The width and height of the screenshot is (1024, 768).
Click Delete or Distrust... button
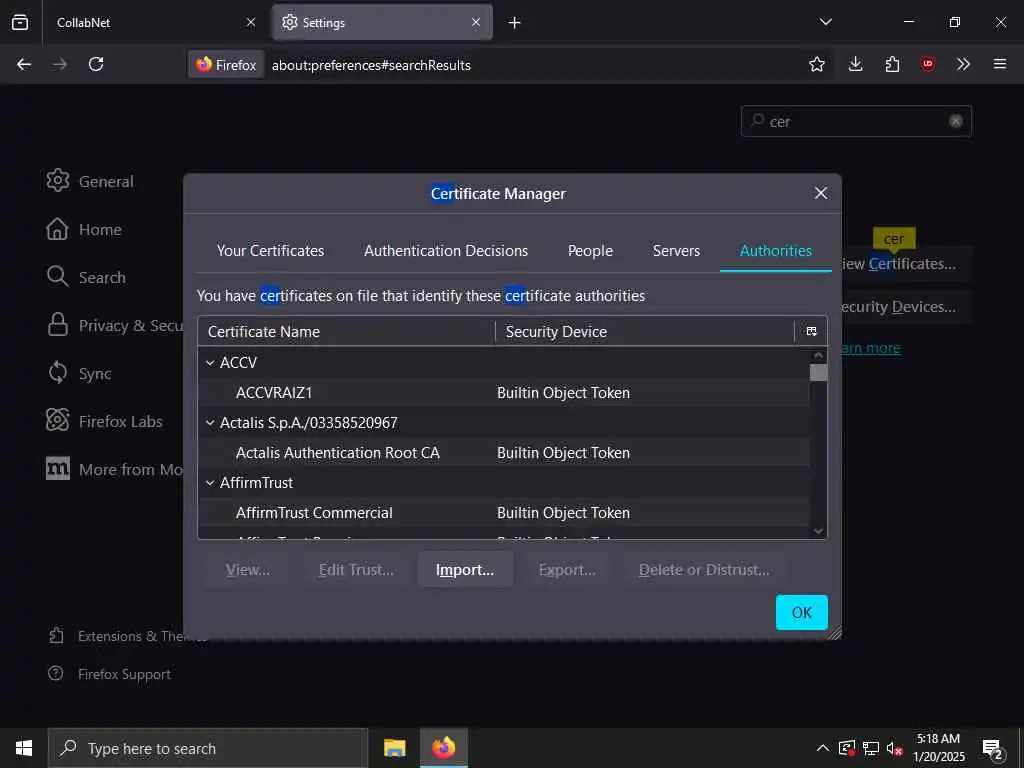[x=704, y=569]
